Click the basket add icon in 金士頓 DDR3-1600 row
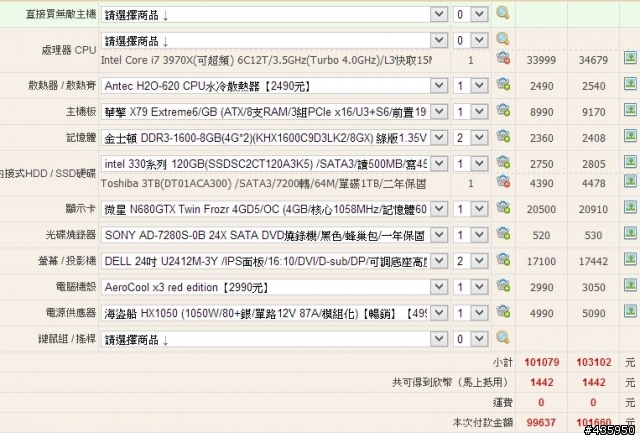The width and height of the screenshot is (640, 438). click(x=503, y=136)
